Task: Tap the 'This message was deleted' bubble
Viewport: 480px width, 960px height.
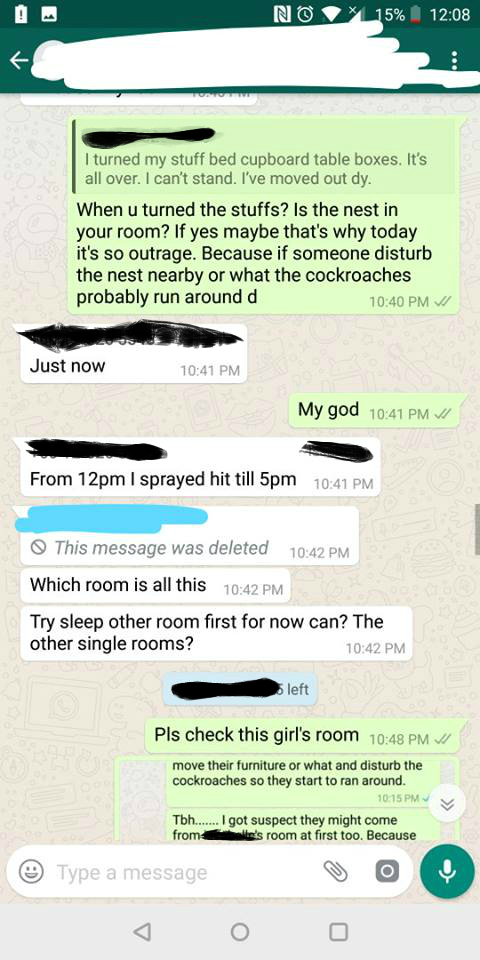Action: pyautogui.click(x=189, y=535)
